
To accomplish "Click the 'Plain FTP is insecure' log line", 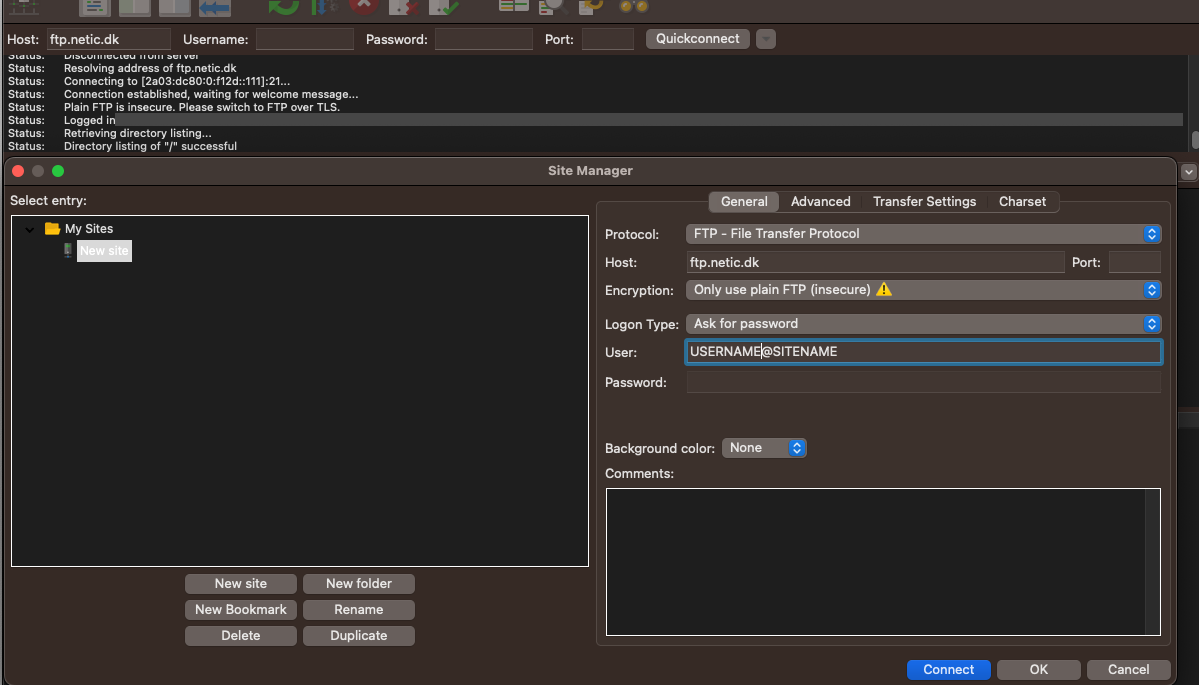I will coord(202,107).
